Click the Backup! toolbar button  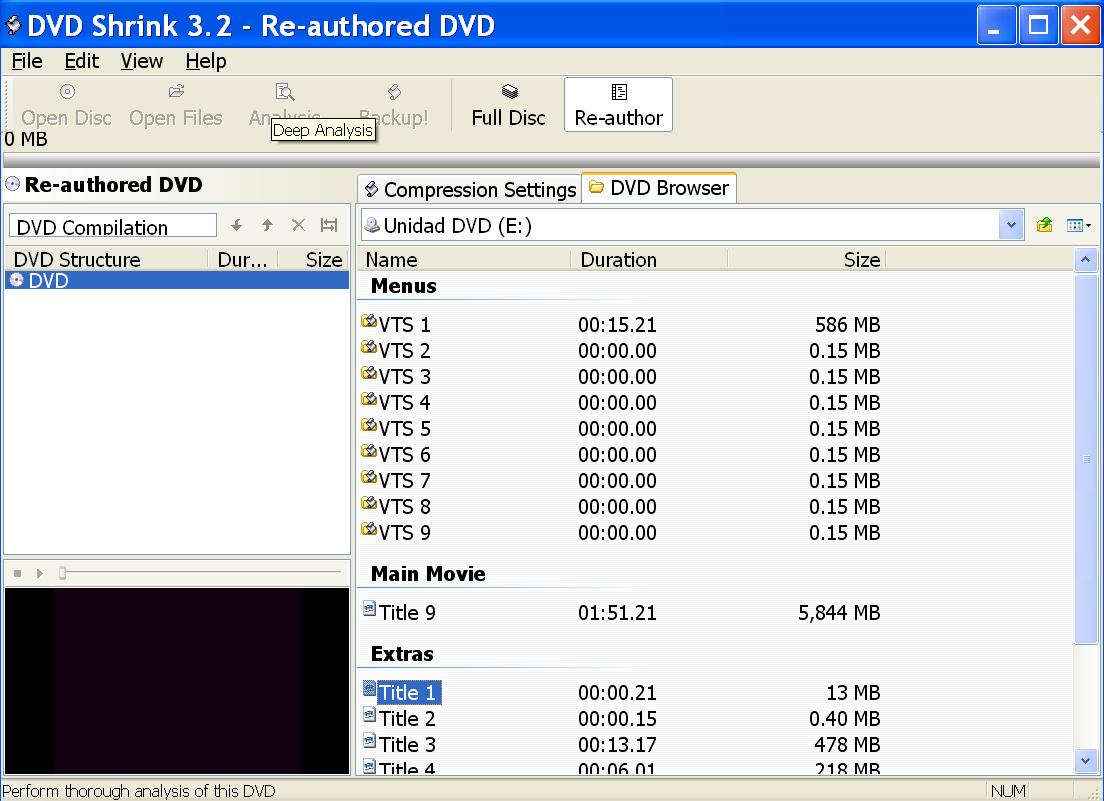(x=394, y=105)
